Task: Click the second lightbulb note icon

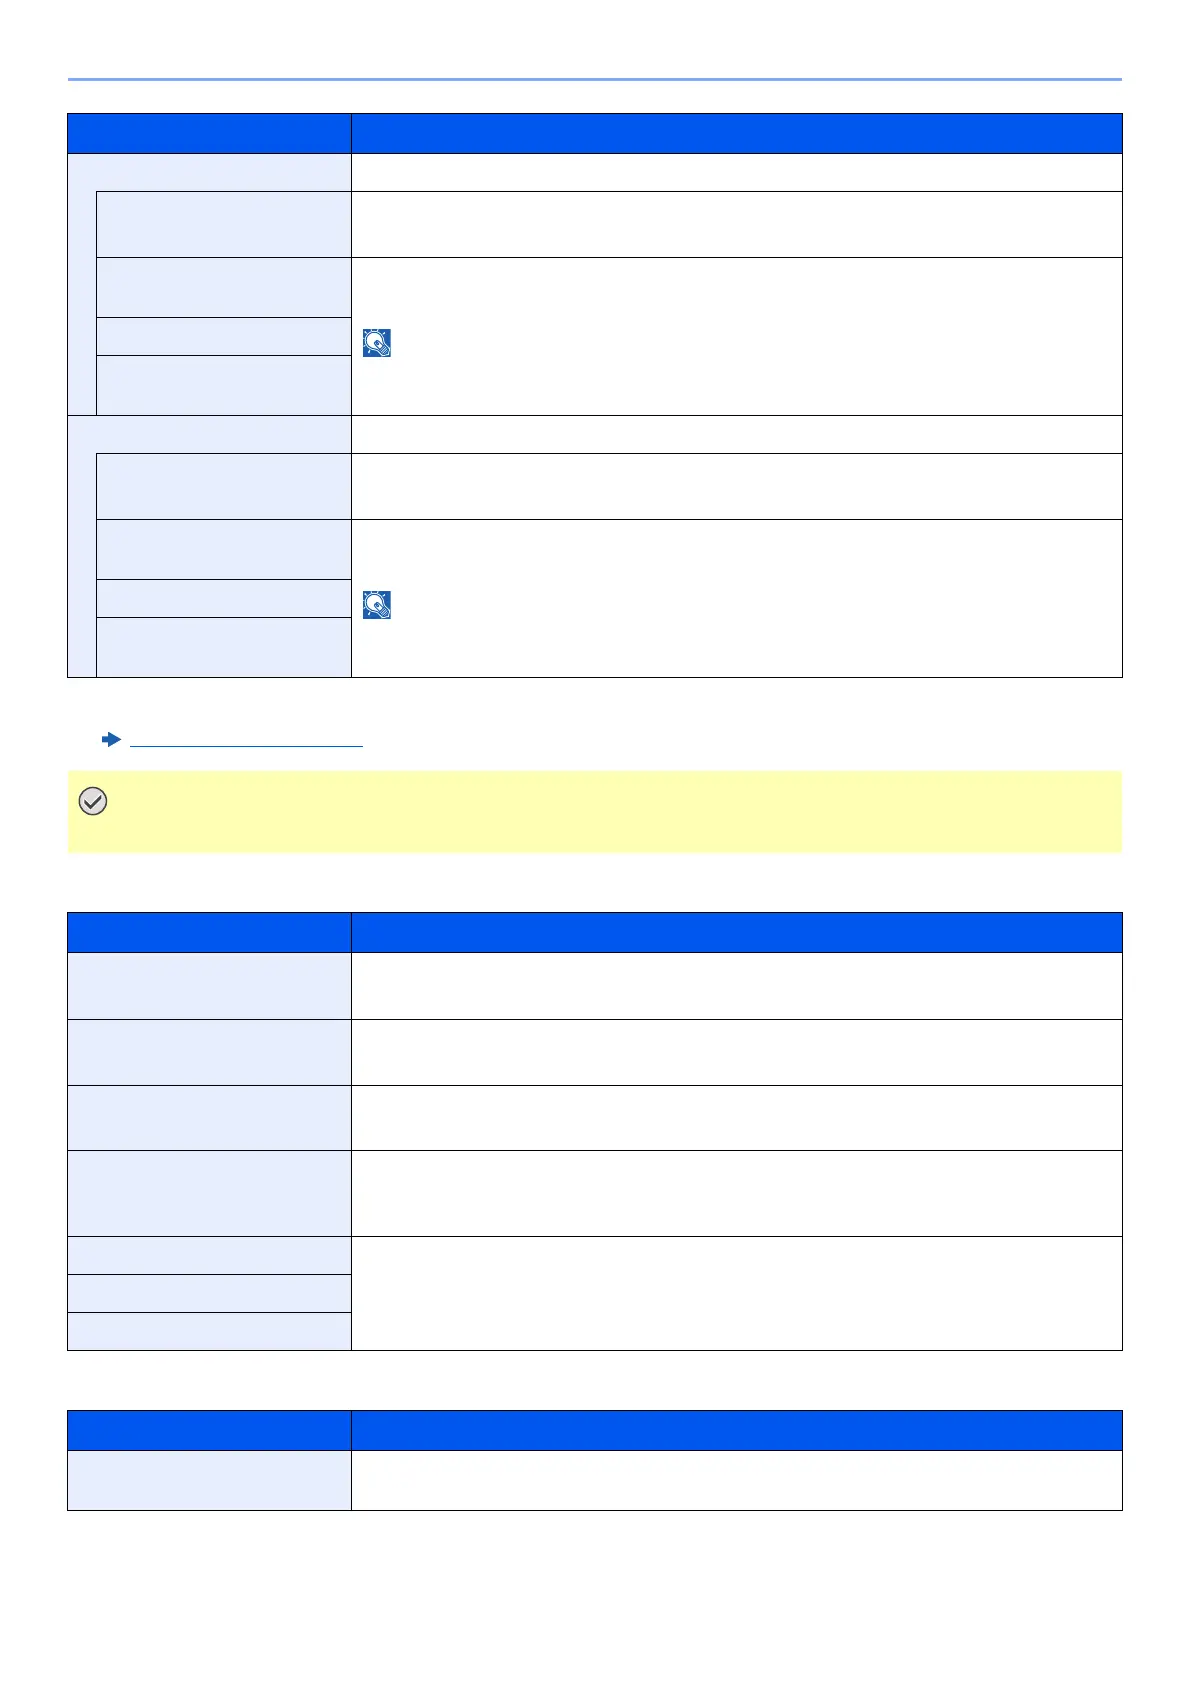Action: [x=377, y=605]
